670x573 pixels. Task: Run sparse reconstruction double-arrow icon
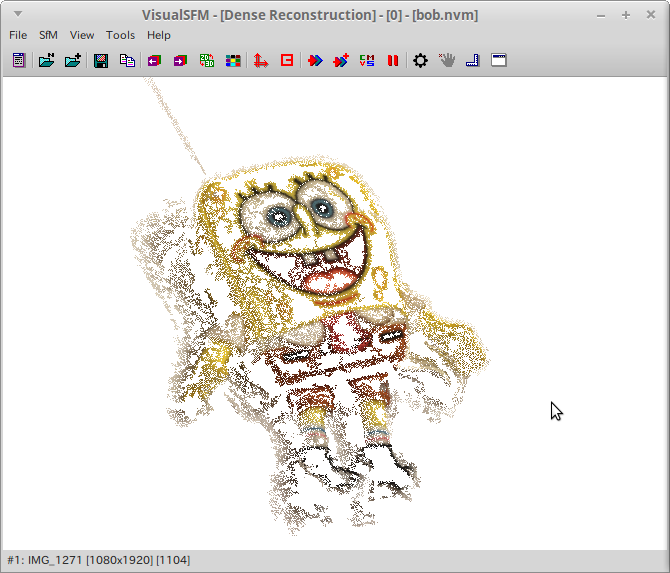pos(315,60)
